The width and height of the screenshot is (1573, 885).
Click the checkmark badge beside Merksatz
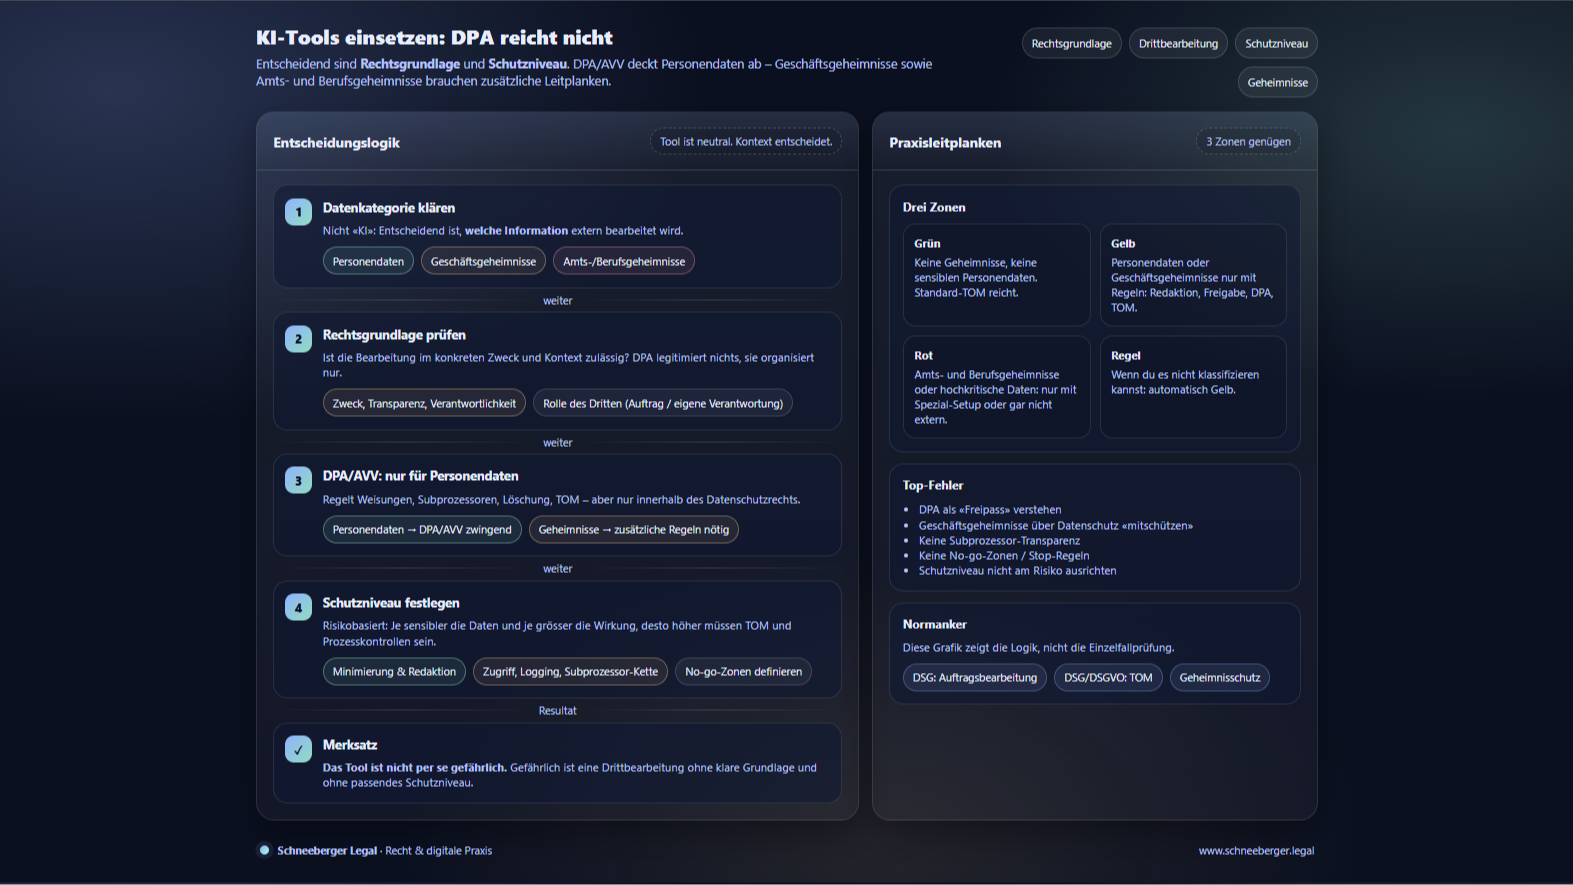click(298, 749)
